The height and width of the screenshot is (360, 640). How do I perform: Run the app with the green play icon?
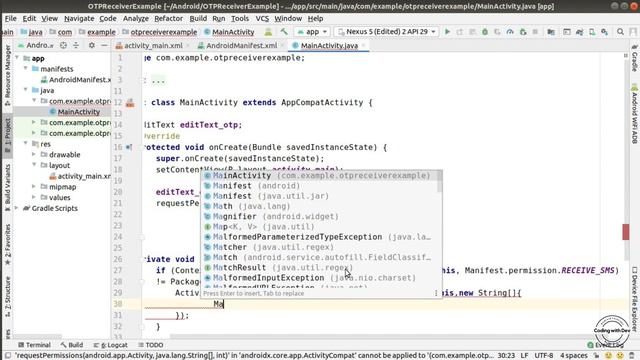pyautogui.click(x=447, y=31)
